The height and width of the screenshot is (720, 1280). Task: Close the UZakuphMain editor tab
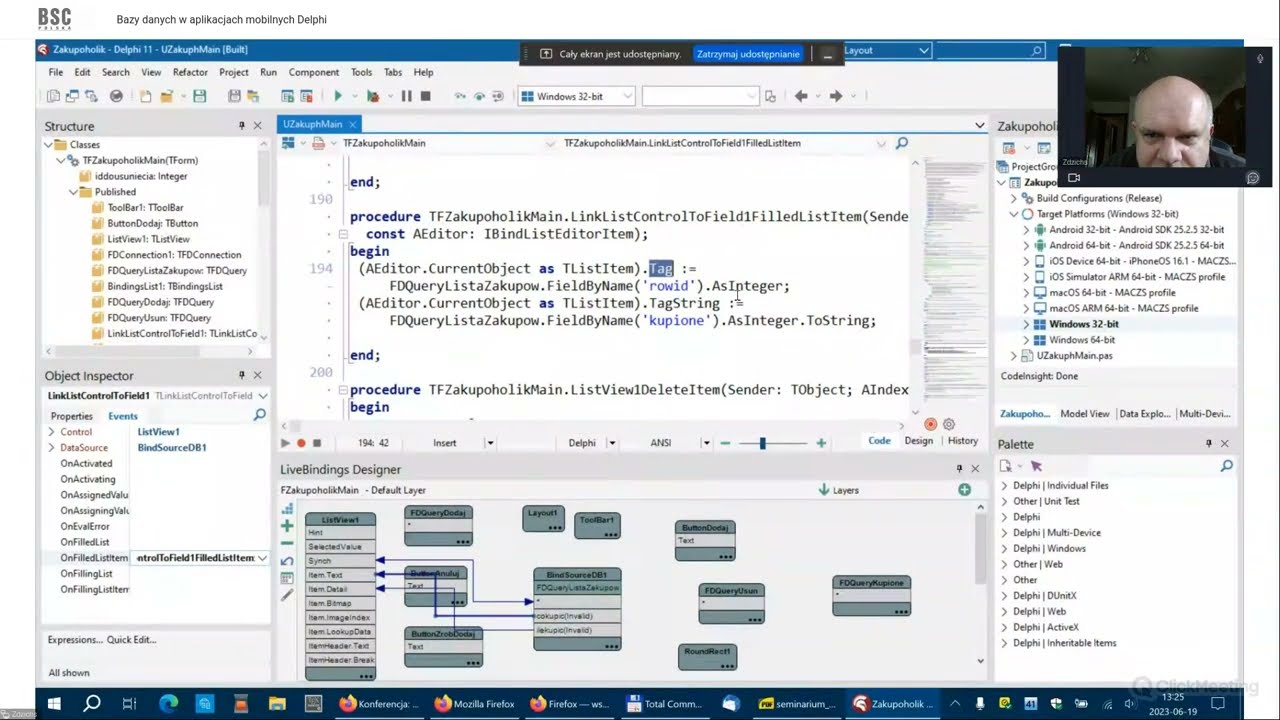tap(353, 124)
